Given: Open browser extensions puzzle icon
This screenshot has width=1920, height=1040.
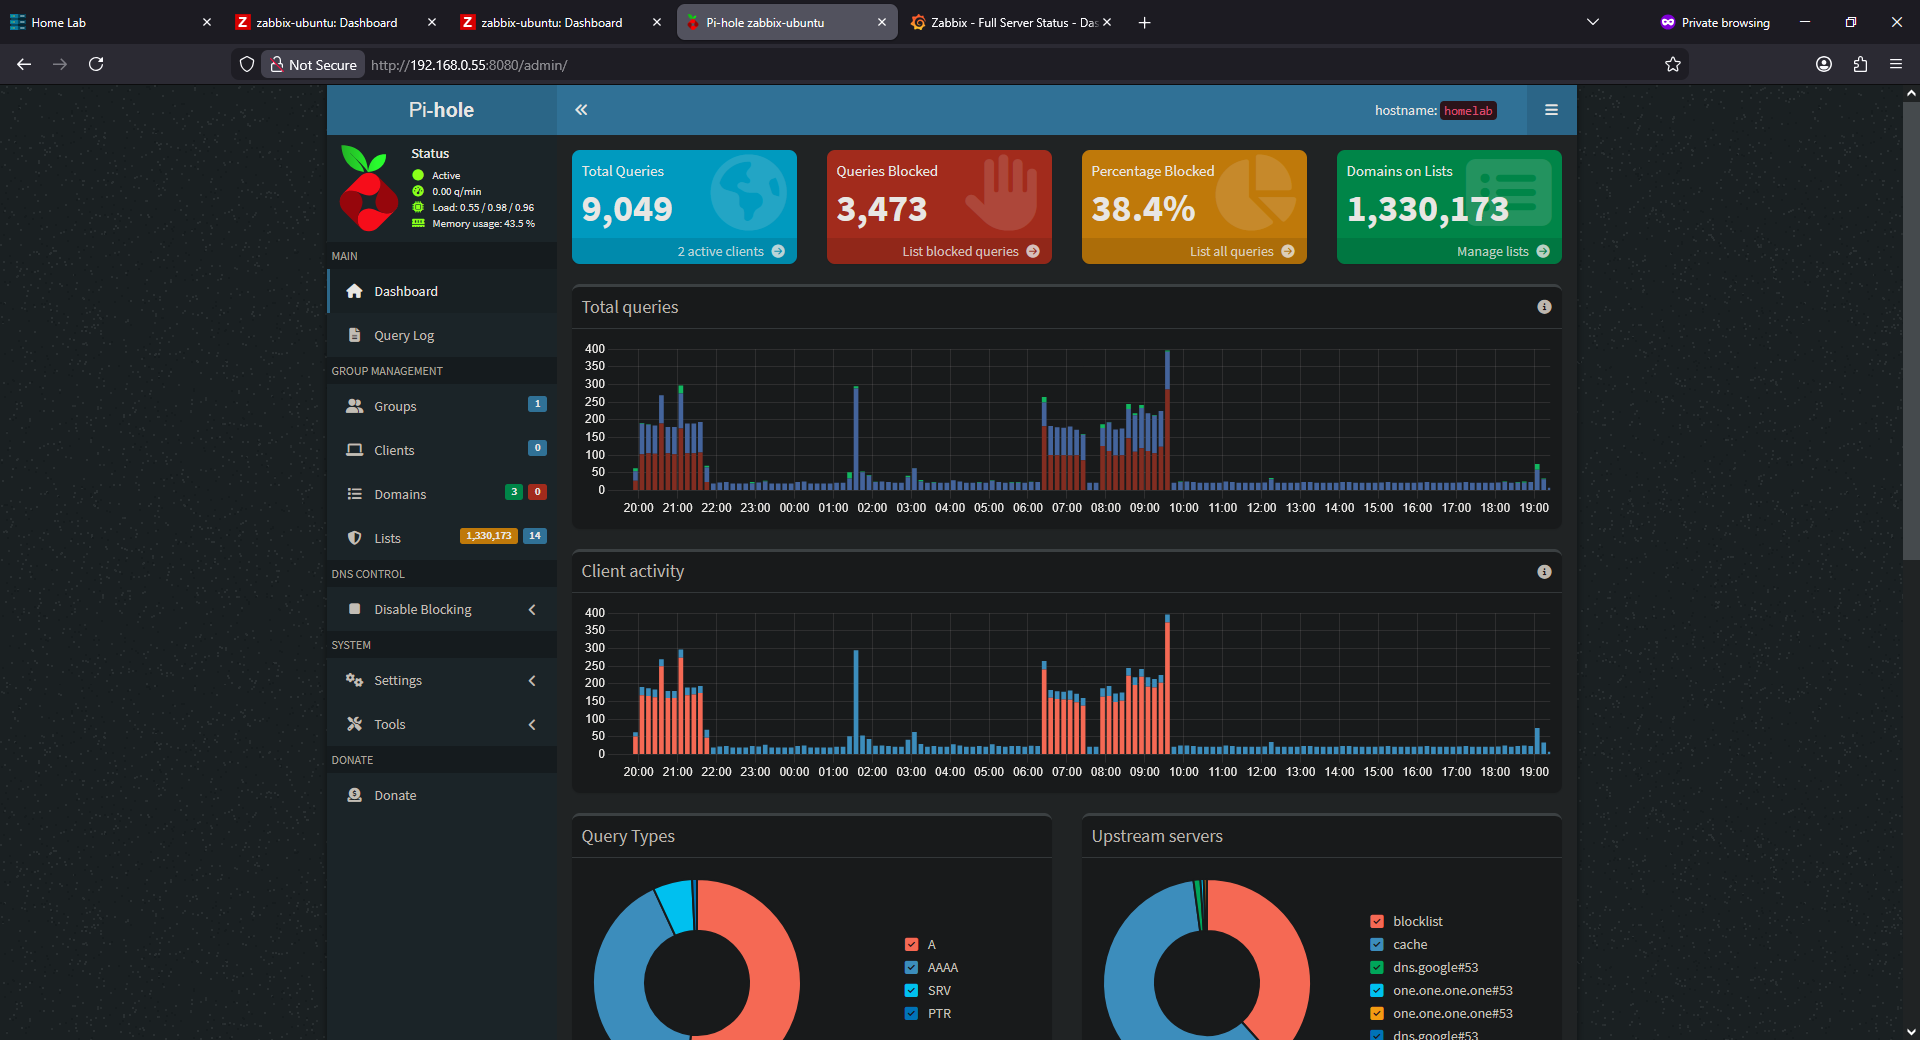Looking at the screenshot, I should pos(1860,64).
